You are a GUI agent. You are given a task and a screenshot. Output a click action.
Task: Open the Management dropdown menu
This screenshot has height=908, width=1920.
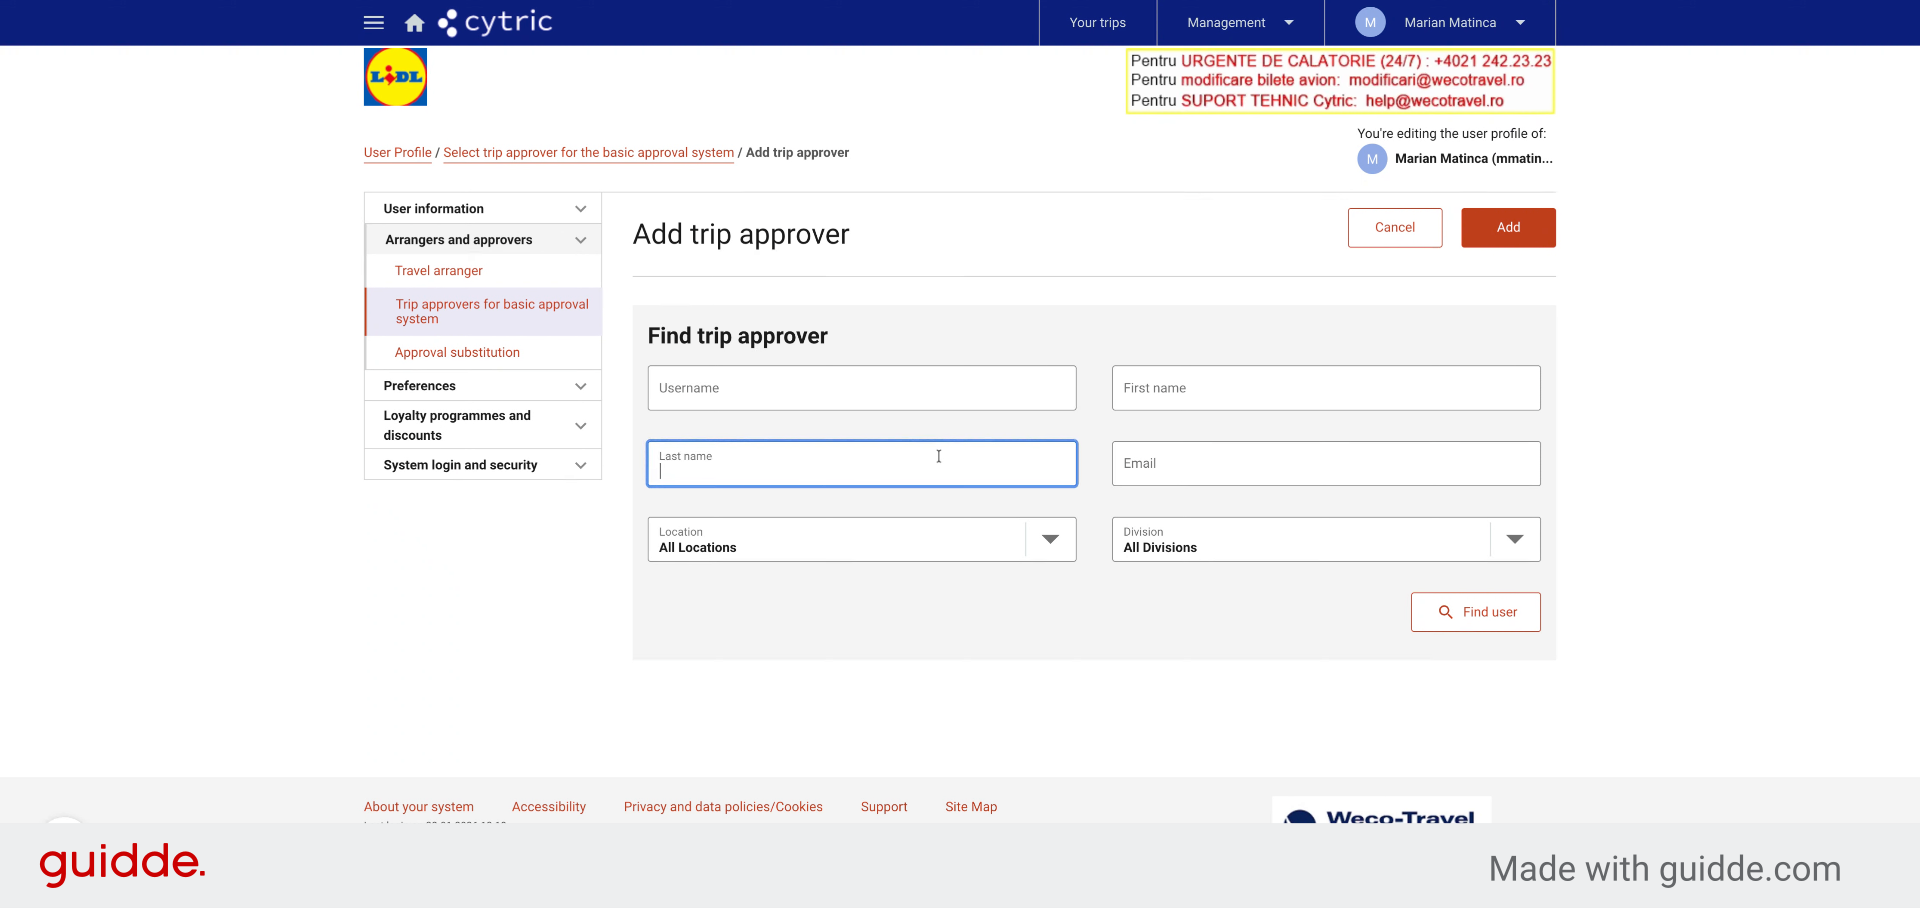point(1240,22)
